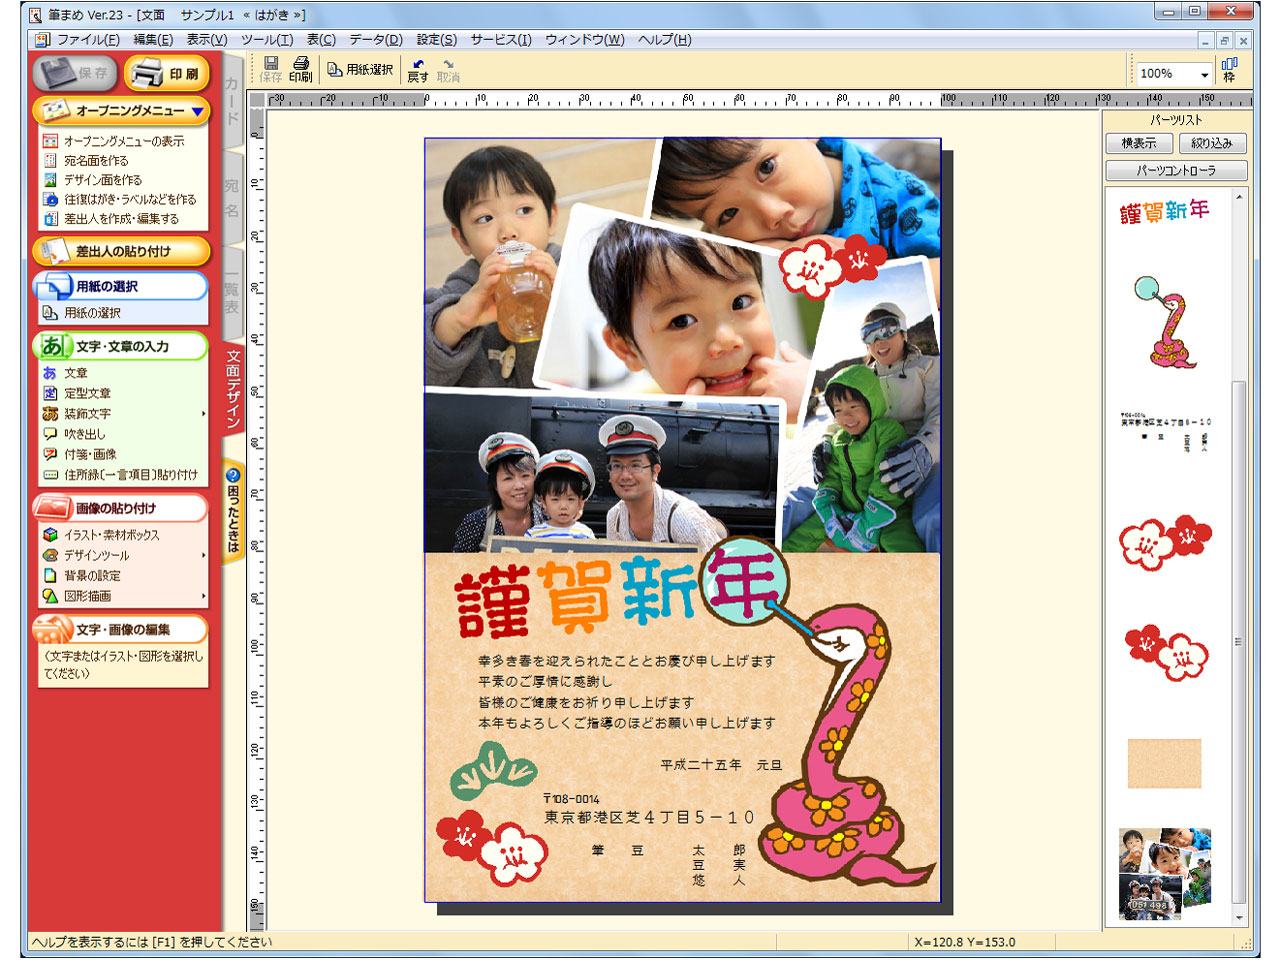Select the beige background swatch in parts list
The width and height of the screenshot is (1280, 960).
[1164, 763]
